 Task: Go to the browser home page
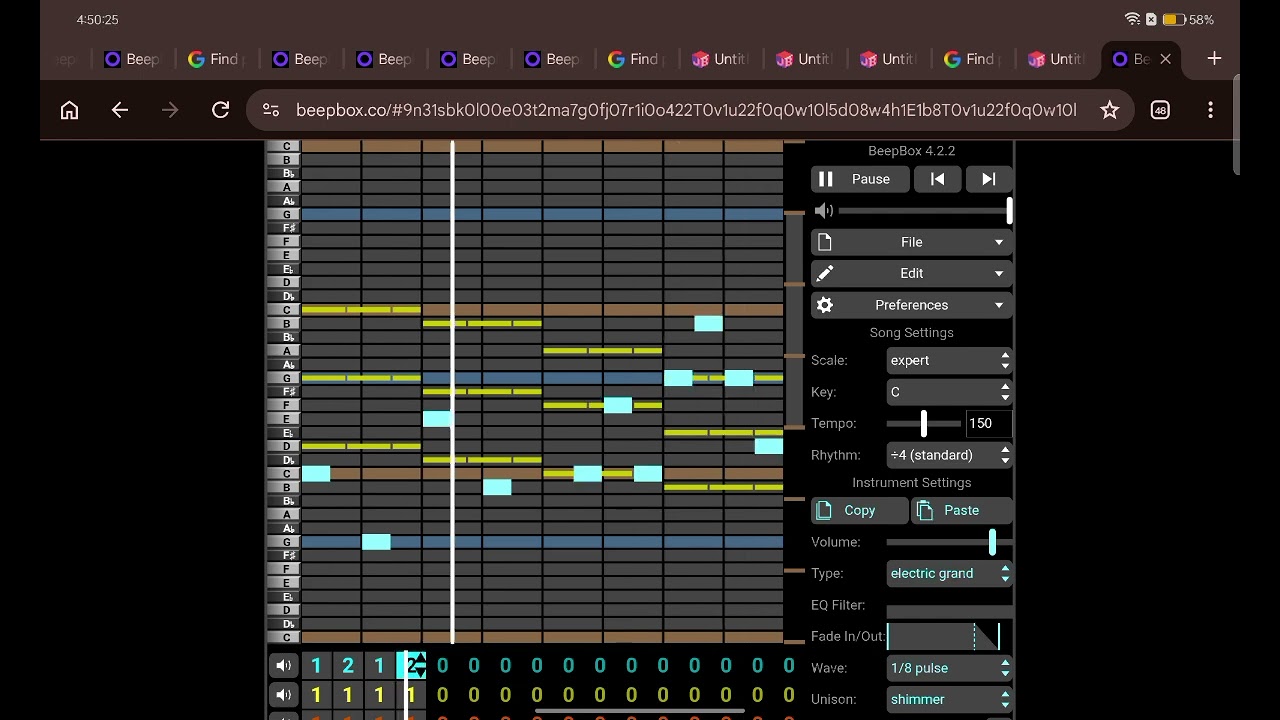click(x=69, y=110)
